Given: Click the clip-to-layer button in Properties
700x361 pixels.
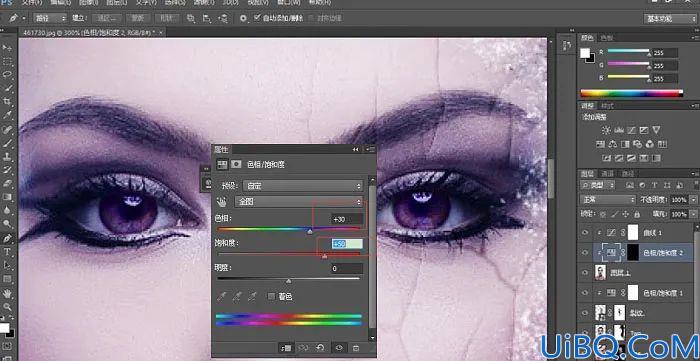Looking at the screenshot, I should click(287, 348).
